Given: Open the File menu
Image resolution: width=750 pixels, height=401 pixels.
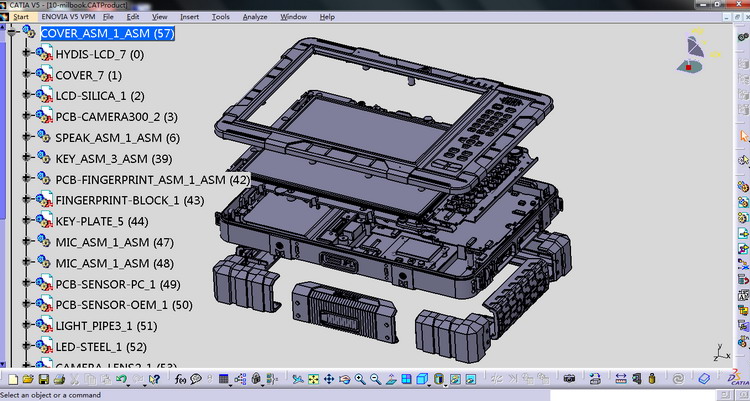Looking at the screenshot, I should point(109,17).
